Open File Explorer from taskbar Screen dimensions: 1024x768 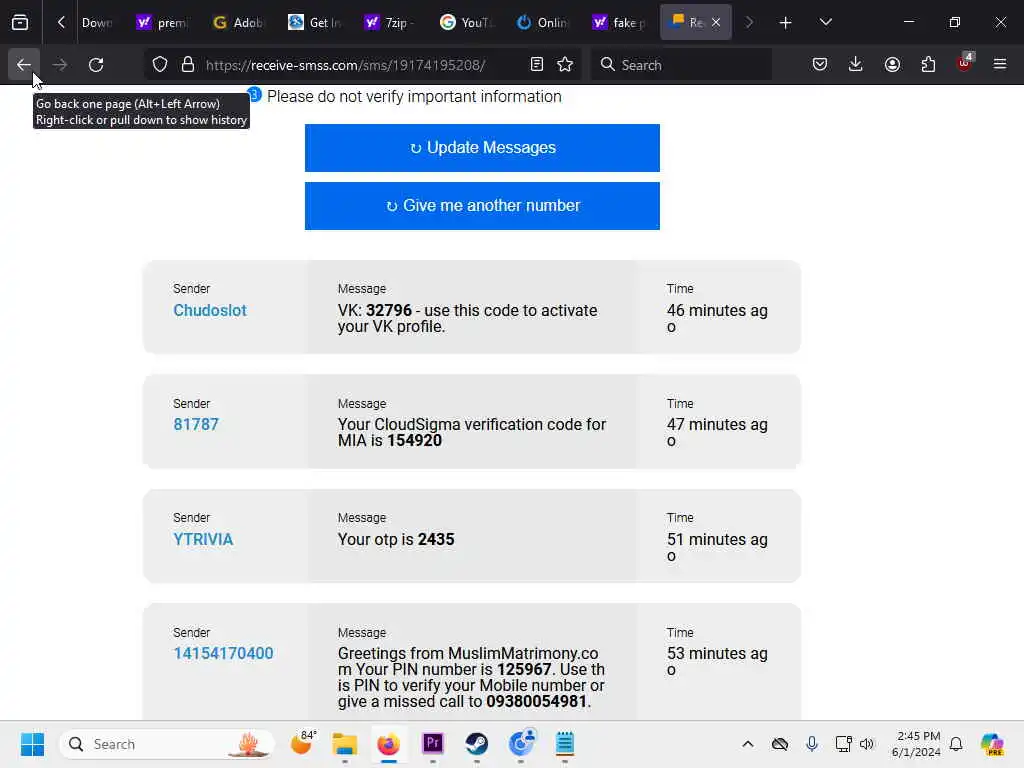pyautogui.click(x=345, y=744)
